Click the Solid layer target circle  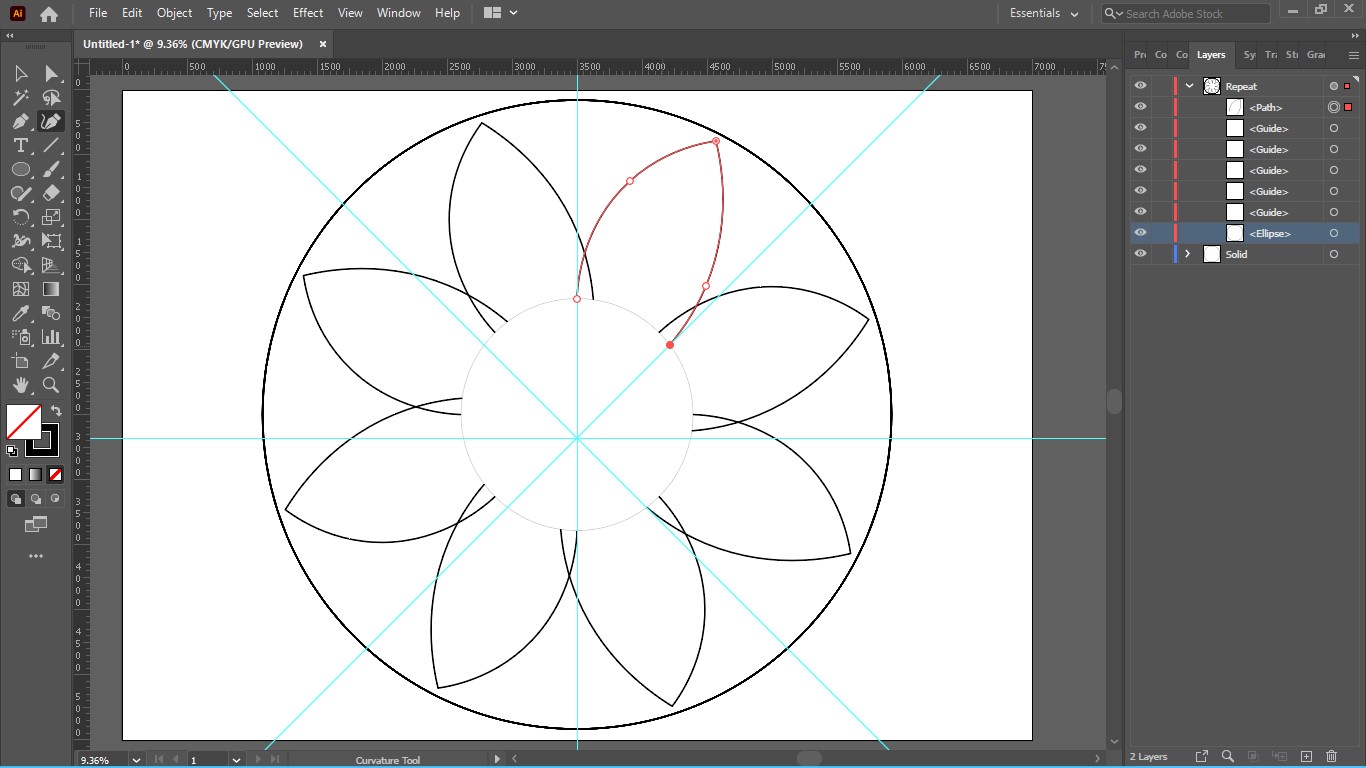(x=1334, y=254)
